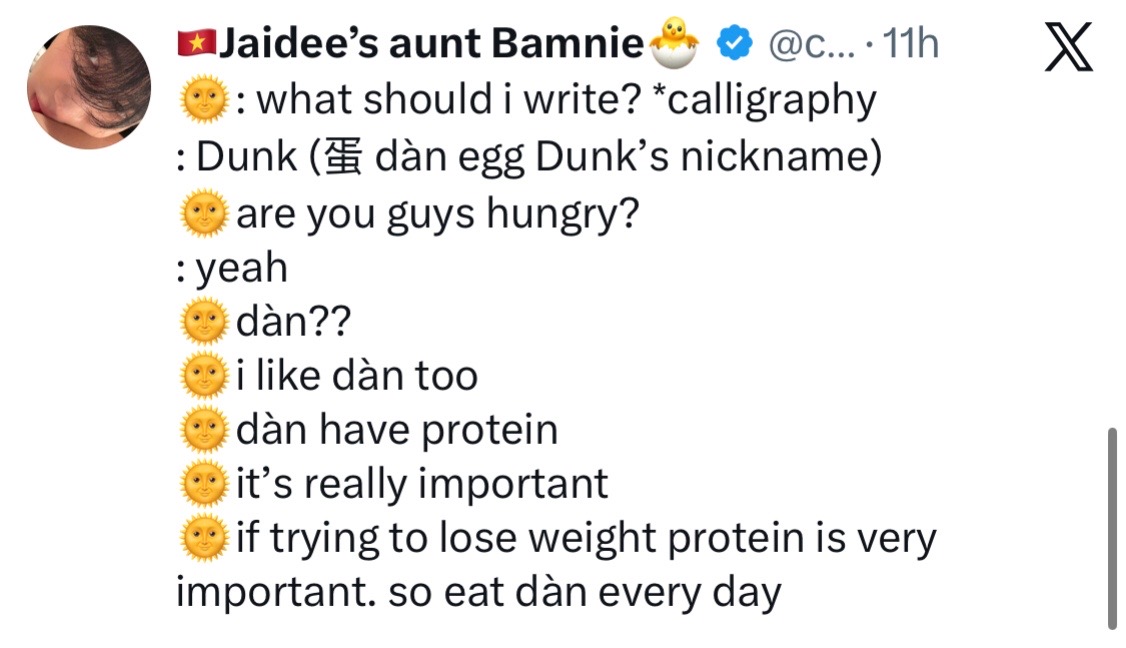This screenshot has height=648, width=1126.
Task: Click the sun emoji before 'if trying to lose weight'
Action: [x=204, y=537]
